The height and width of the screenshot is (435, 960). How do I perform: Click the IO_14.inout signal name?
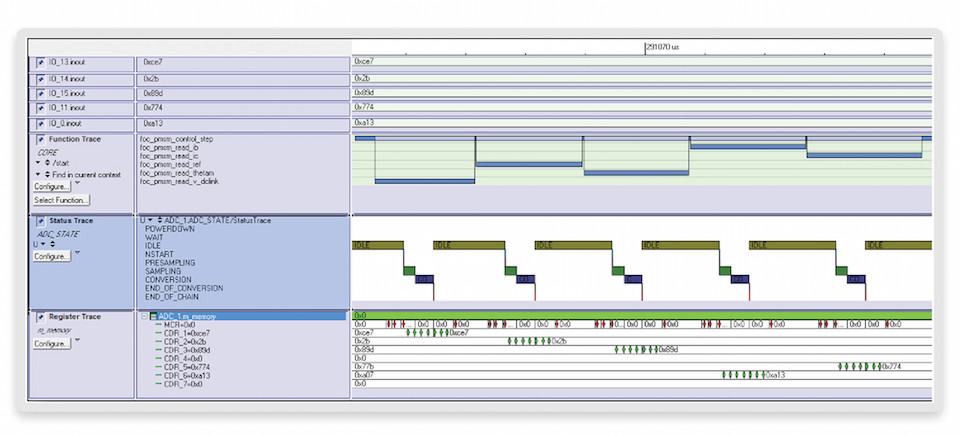pyautogui.click(x=67, y=79)
